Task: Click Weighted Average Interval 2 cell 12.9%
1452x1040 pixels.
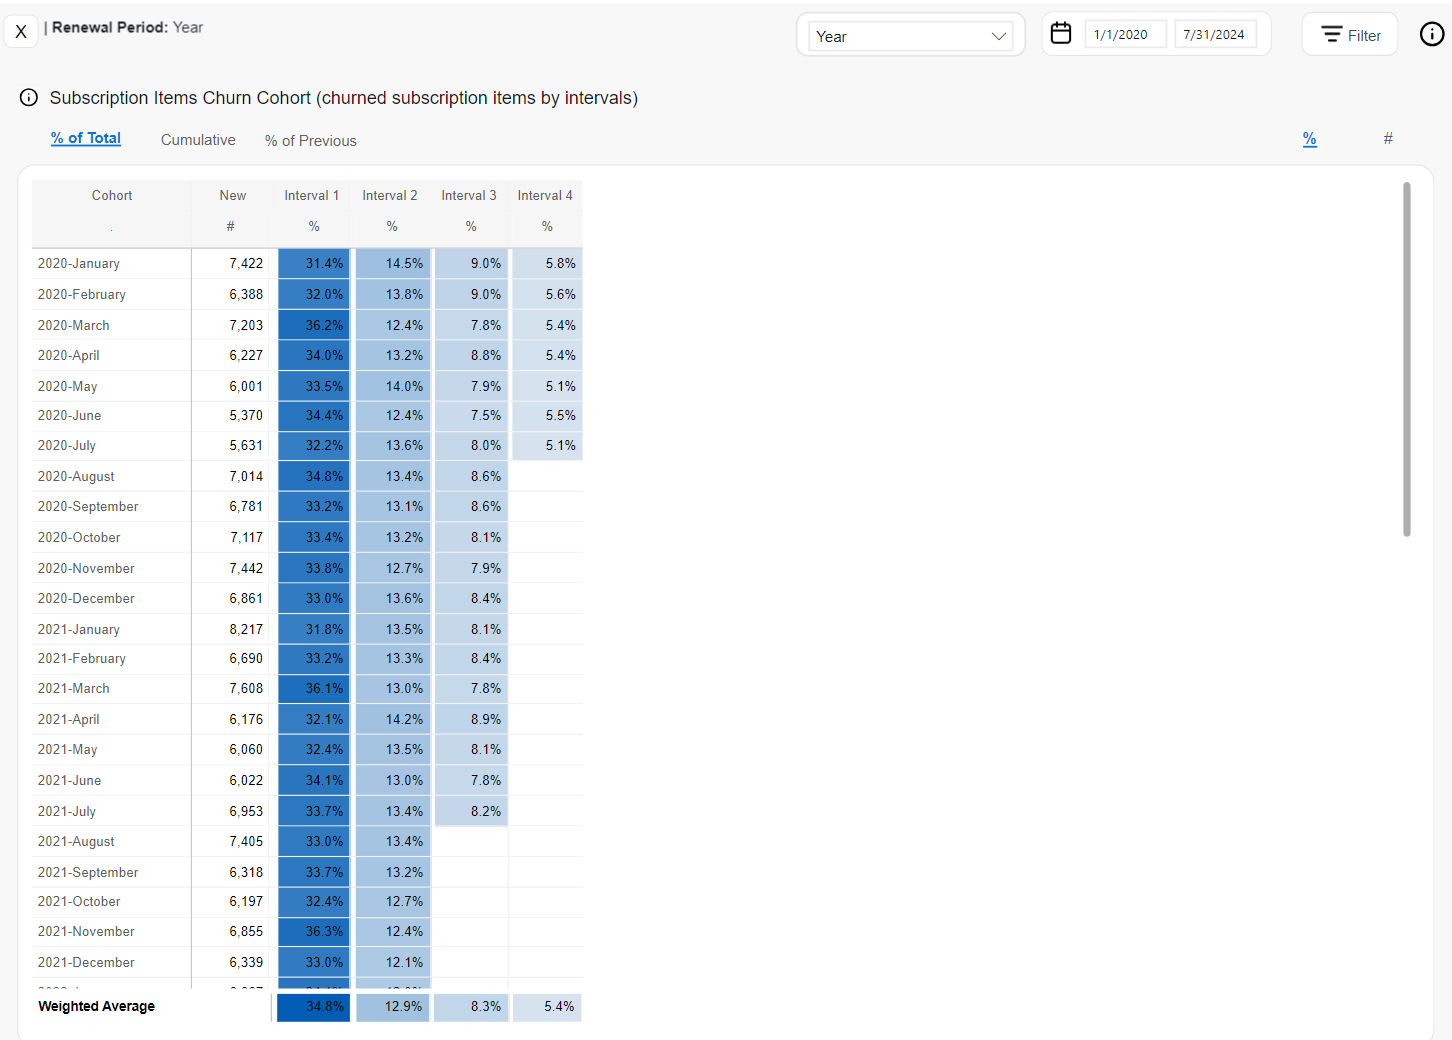Action: point(393,1007)
